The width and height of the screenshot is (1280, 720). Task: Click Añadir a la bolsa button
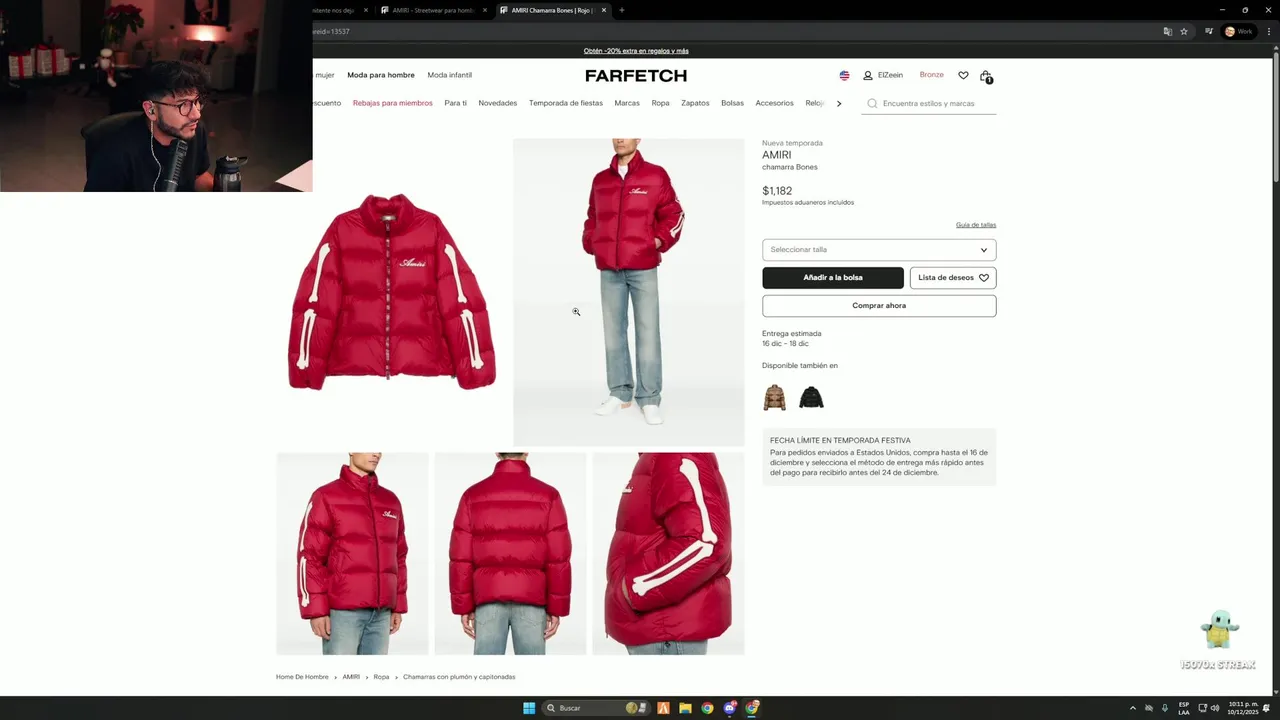(x=833, y=278)
